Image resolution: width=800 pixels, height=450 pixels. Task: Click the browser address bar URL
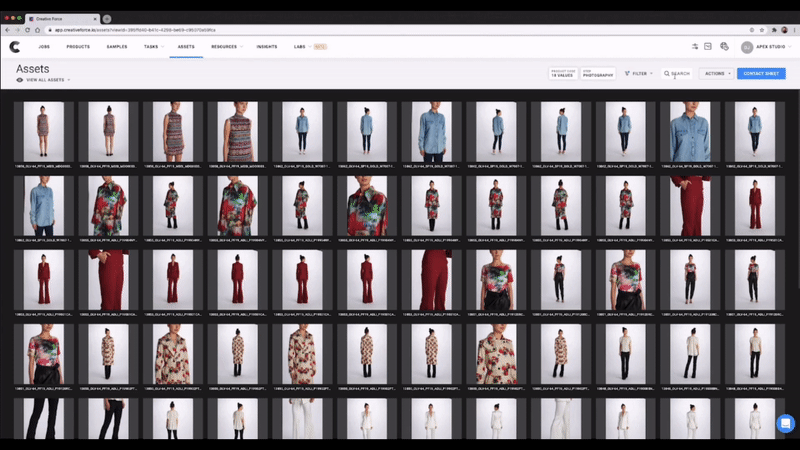point(135,30)
